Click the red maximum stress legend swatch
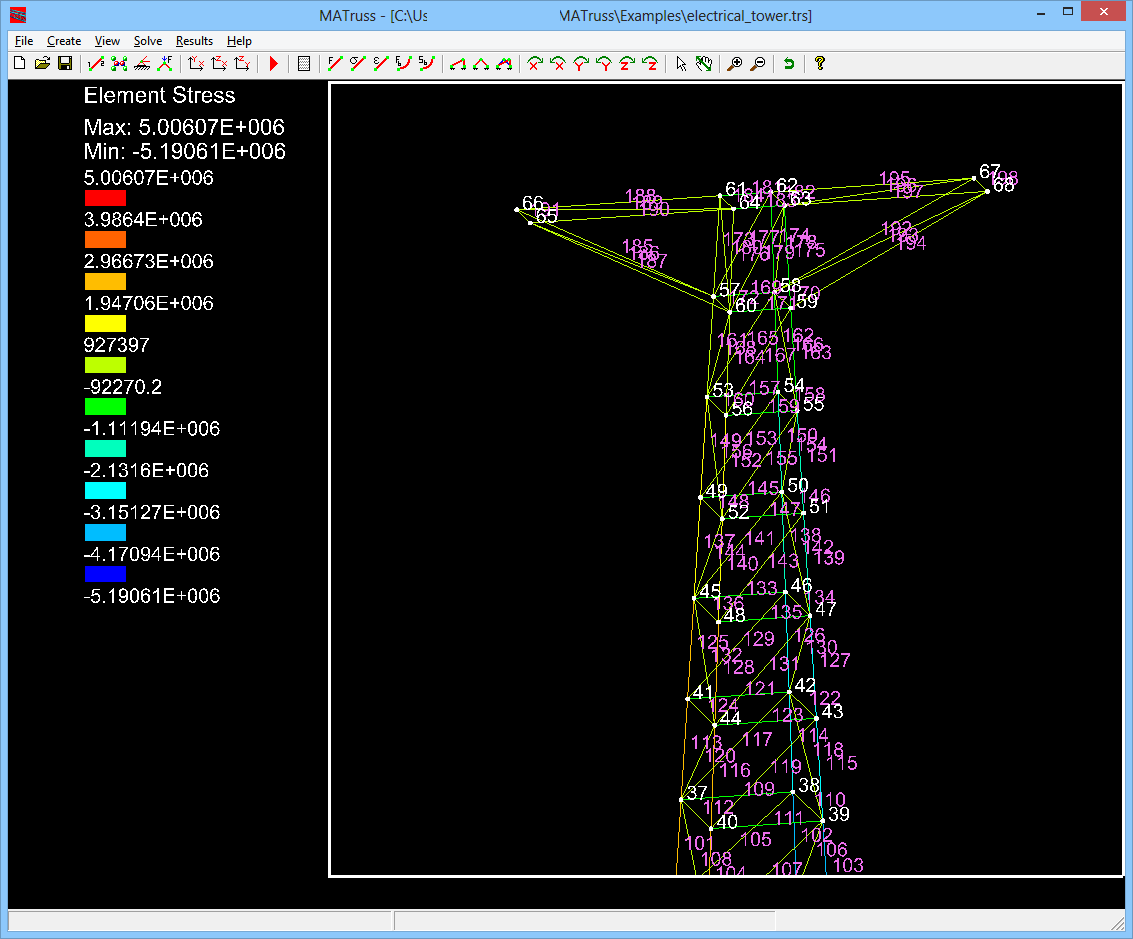This screenshot has width=1133, height=939. [105, 198]
